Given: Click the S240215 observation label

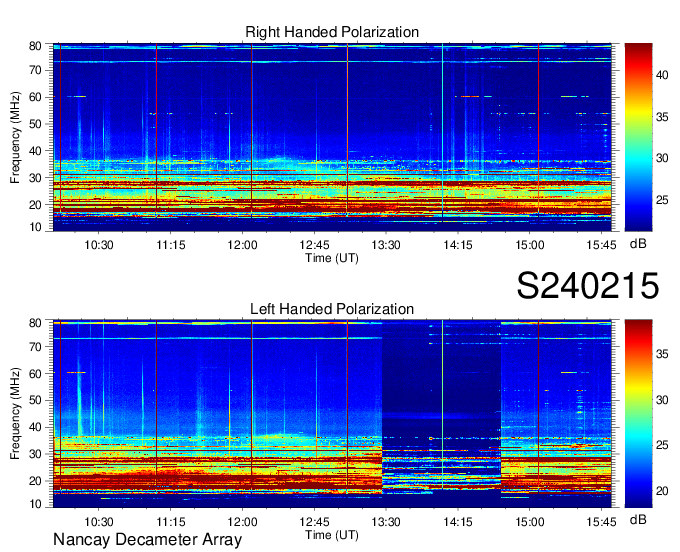Looking at the screenshot, I should pos(588,286).
